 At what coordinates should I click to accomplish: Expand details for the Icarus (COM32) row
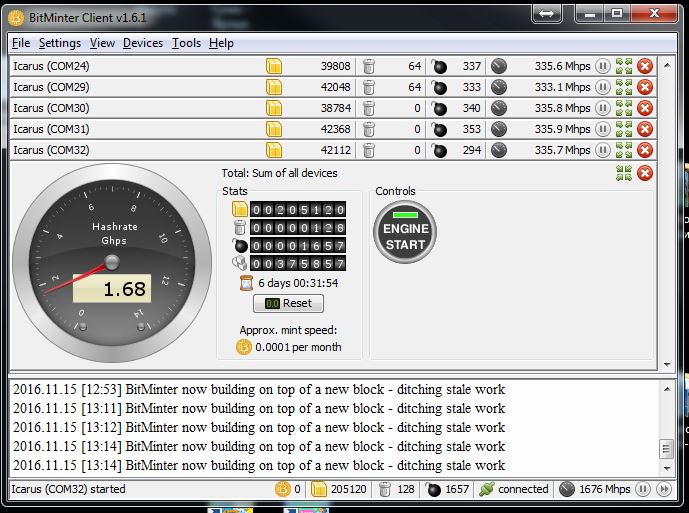click(x=624, y=150)
